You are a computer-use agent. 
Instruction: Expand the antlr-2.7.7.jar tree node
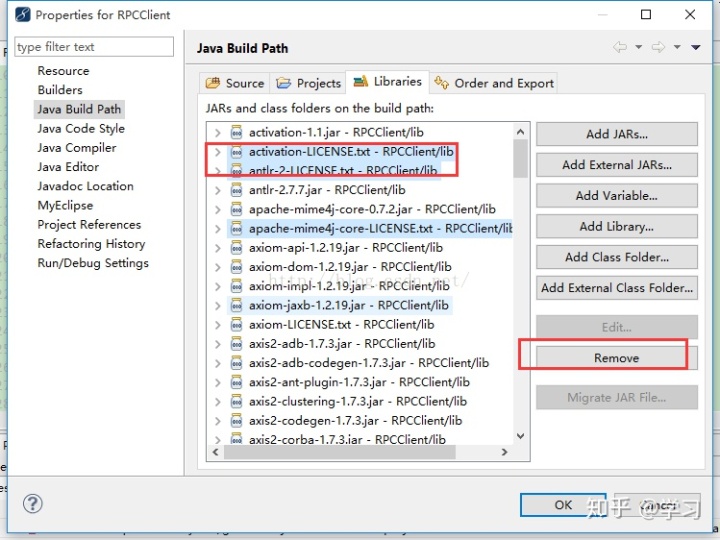[218, 190]
